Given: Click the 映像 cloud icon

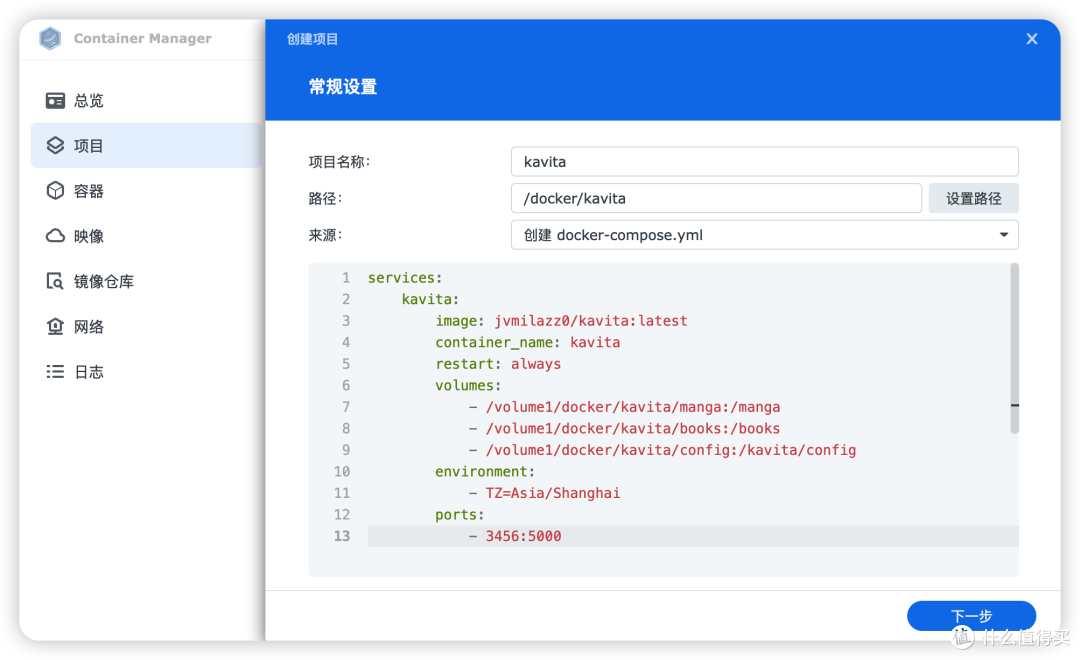Looking at the screenshot, I should coord(55,236).
